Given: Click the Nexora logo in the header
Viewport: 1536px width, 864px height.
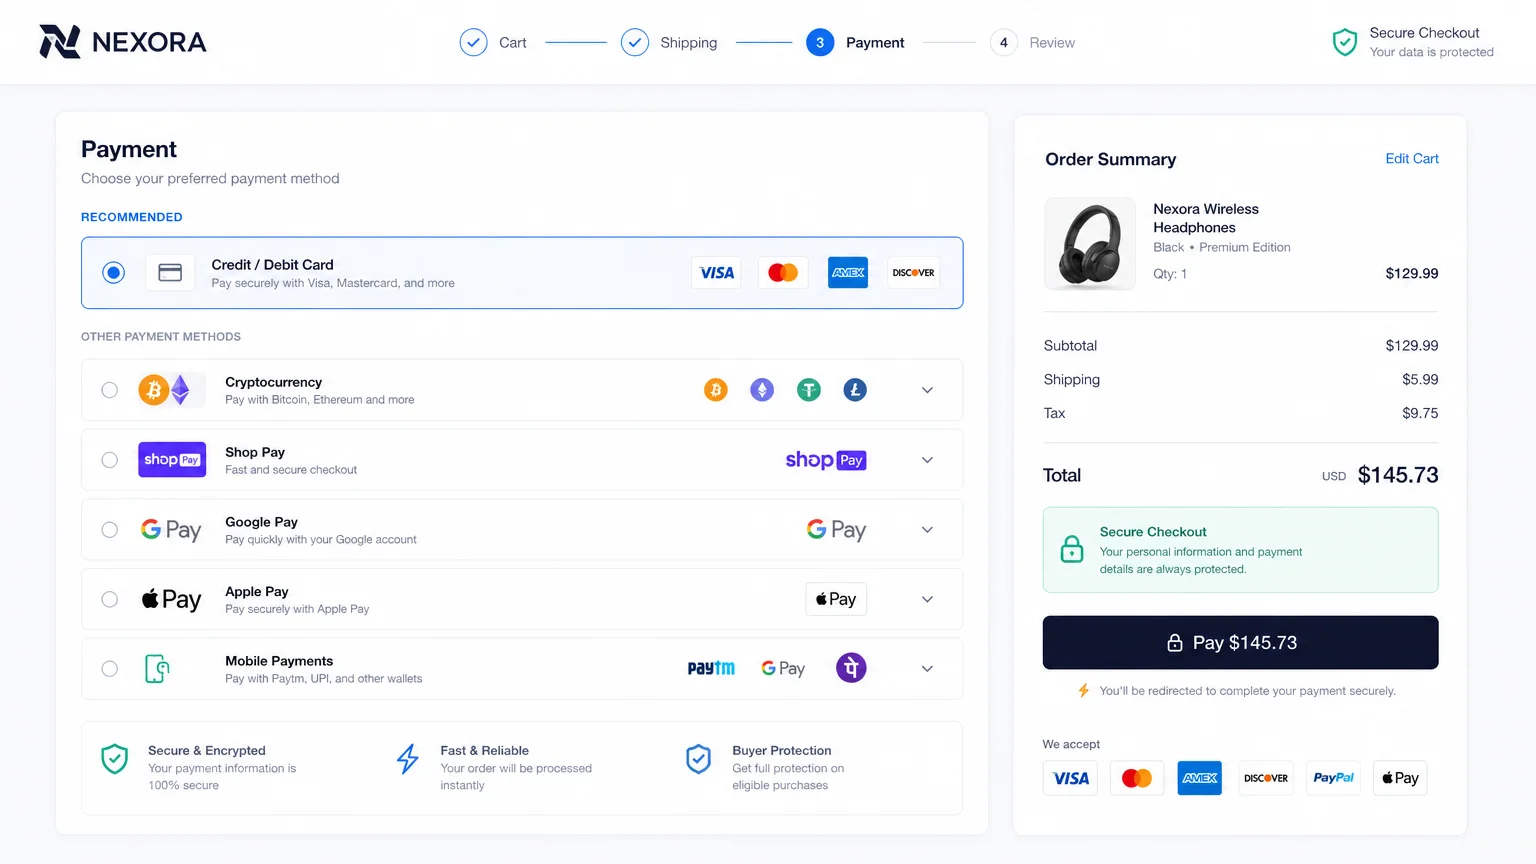Looking at the screenshot, I should [x=122, y=42].
